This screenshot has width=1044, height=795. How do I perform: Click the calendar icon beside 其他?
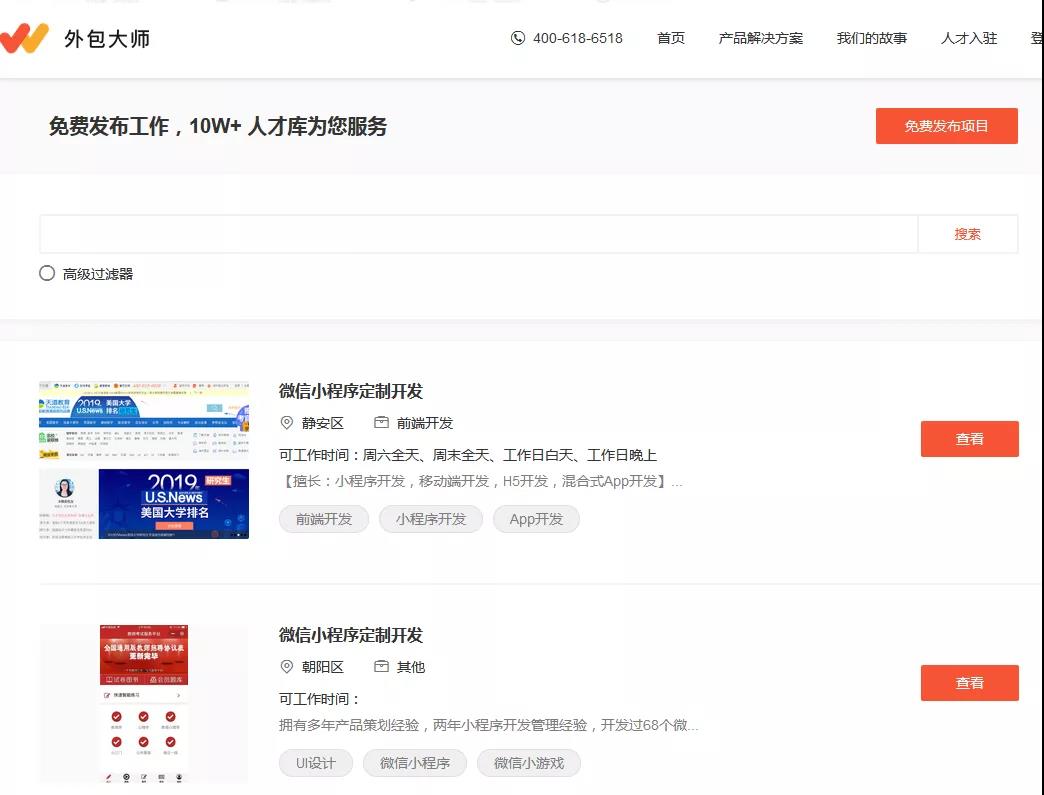(382, 666)
